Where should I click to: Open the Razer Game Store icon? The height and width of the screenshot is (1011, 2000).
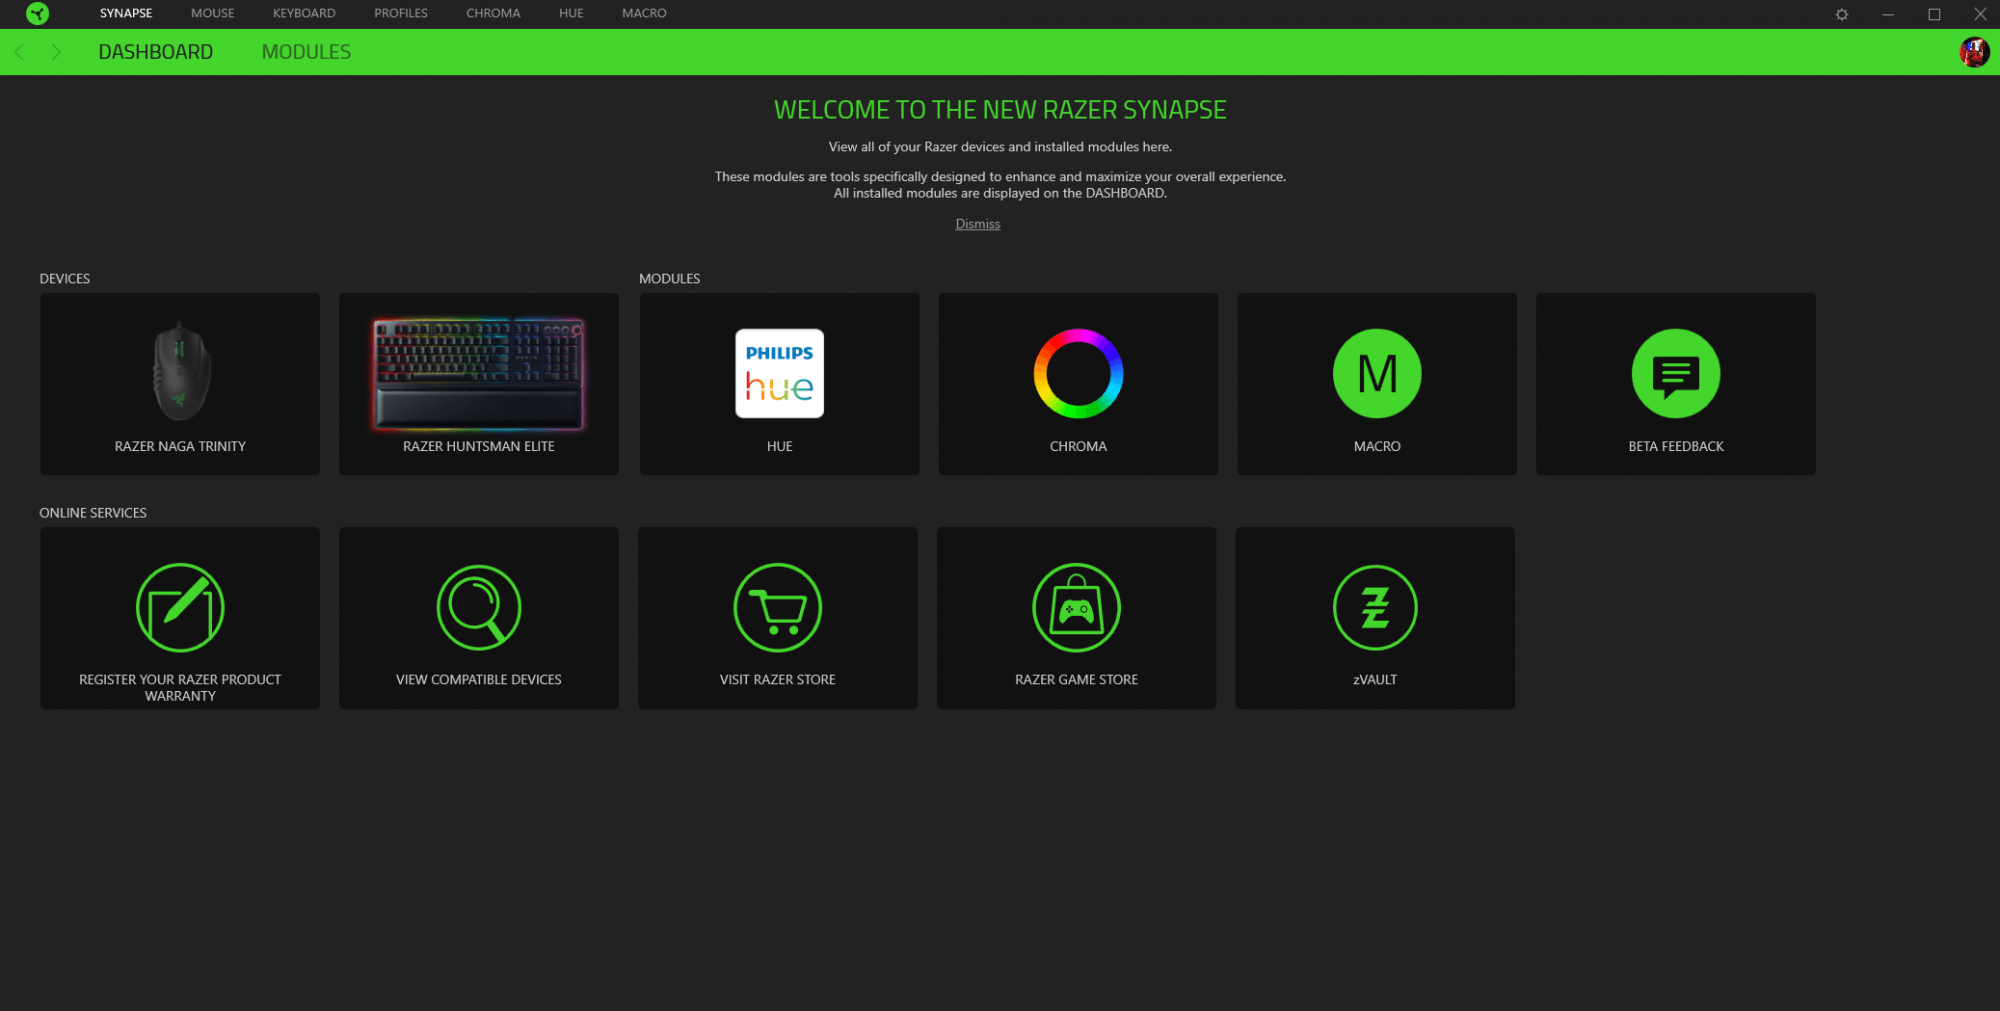pos(1076,608)
